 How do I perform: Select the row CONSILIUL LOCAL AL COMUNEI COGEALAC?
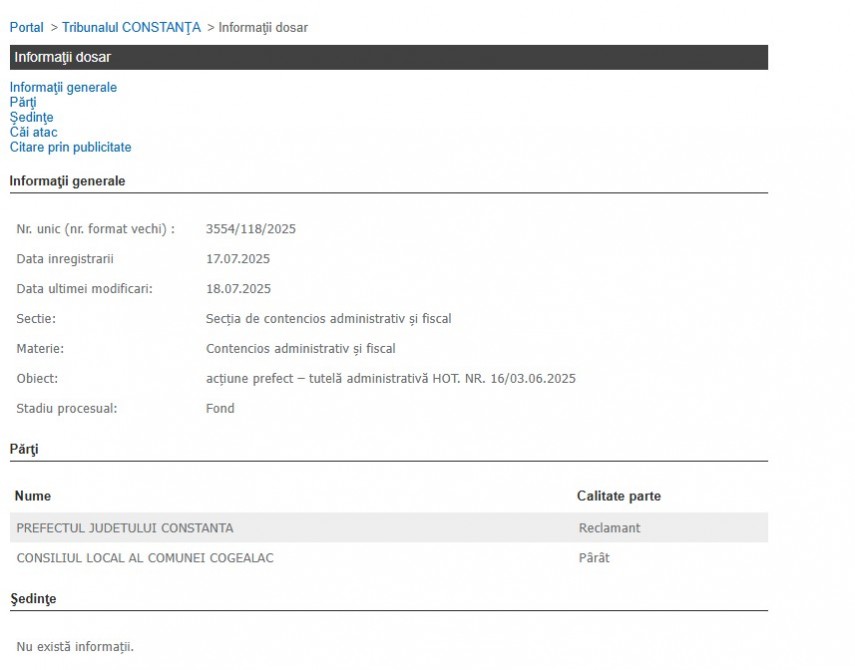[389, 558]
